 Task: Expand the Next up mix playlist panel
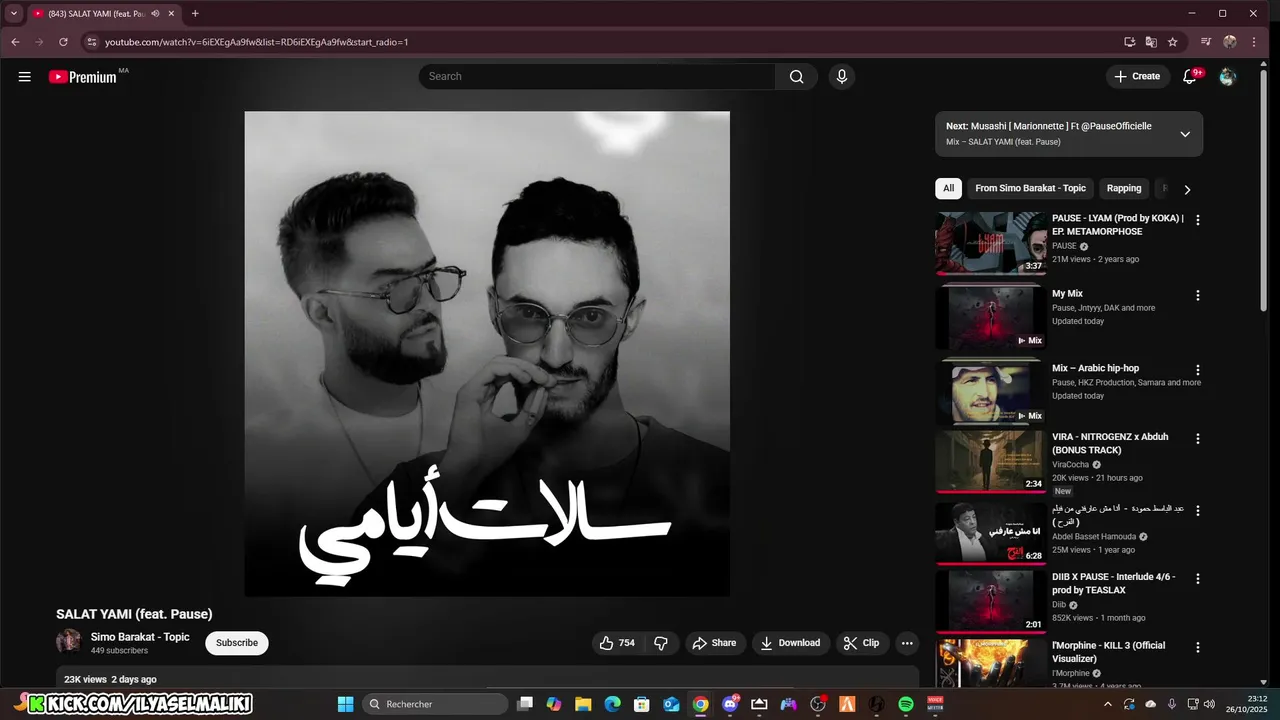click(1185, 134)
